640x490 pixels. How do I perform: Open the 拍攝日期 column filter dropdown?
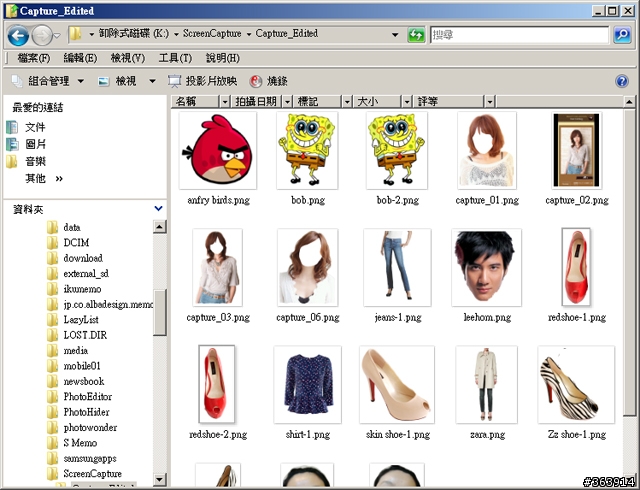pos(288,101)
